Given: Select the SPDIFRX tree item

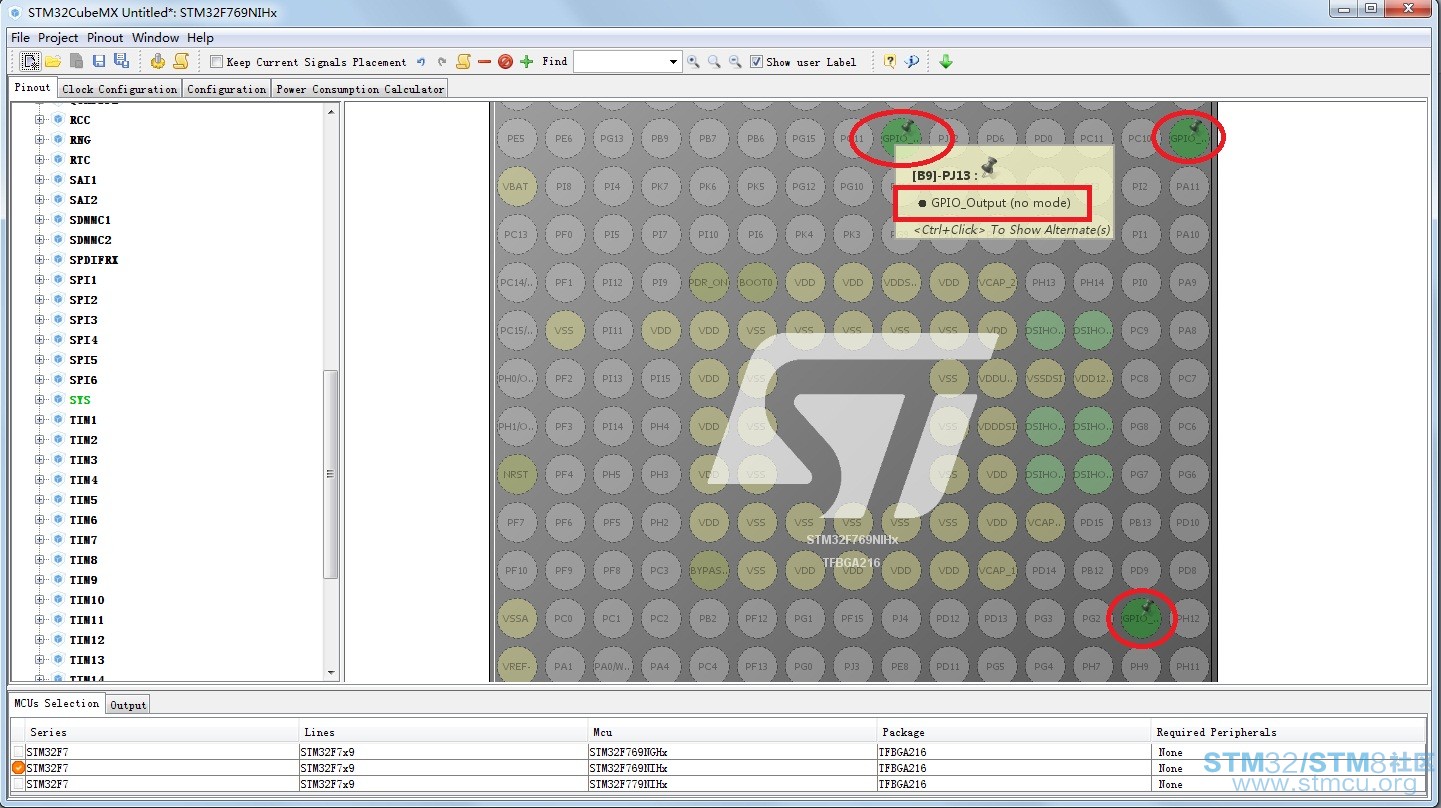Looking at the screenshot, I should pyautogui.click(x=94, y=260).
